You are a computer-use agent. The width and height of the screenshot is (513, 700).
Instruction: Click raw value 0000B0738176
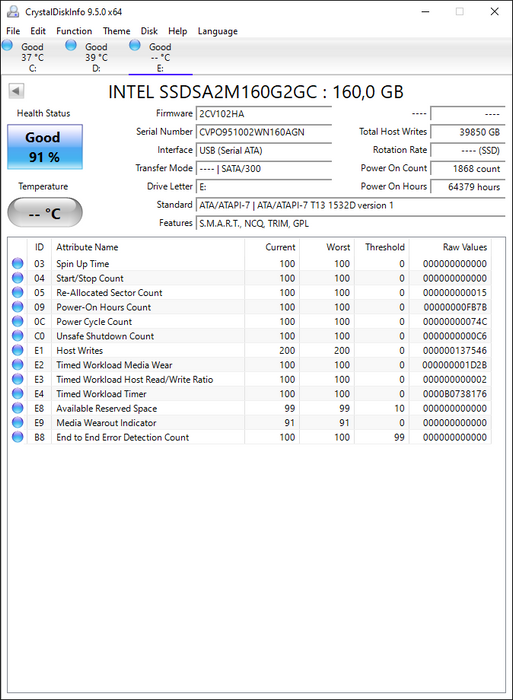(x=455, y=394)
